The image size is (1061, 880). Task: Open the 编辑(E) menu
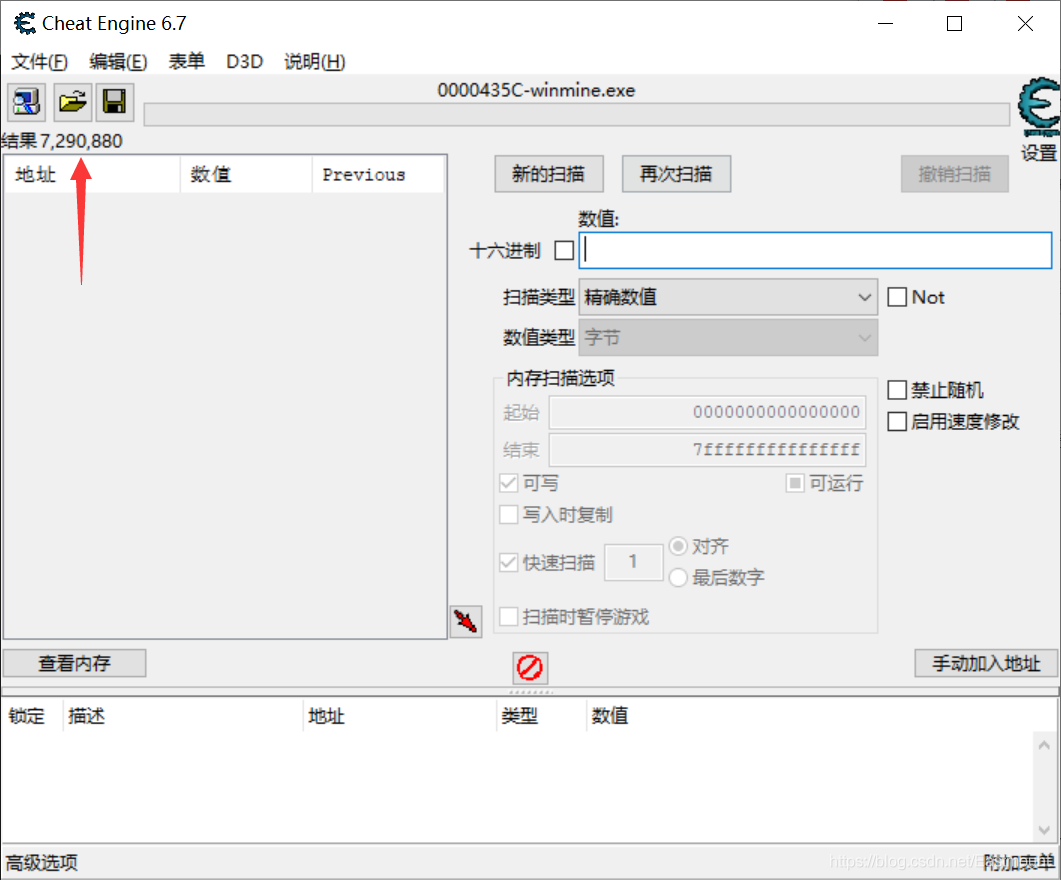118,62
